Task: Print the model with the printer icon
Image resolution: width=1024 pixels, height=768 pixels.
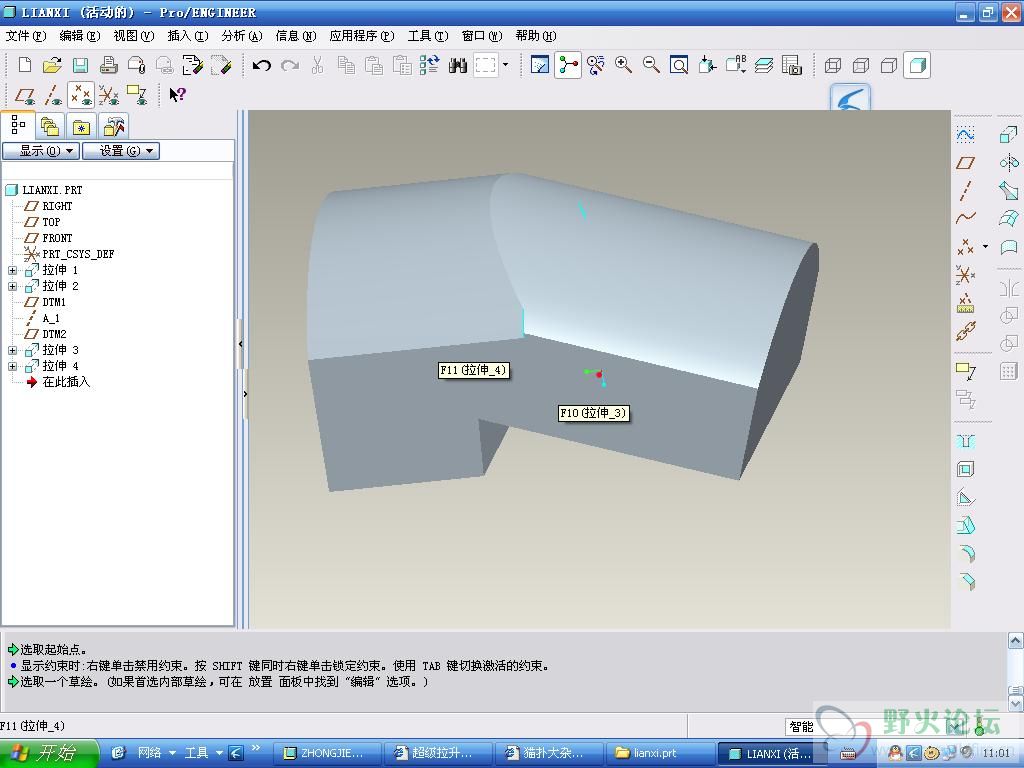Action: 108,65
